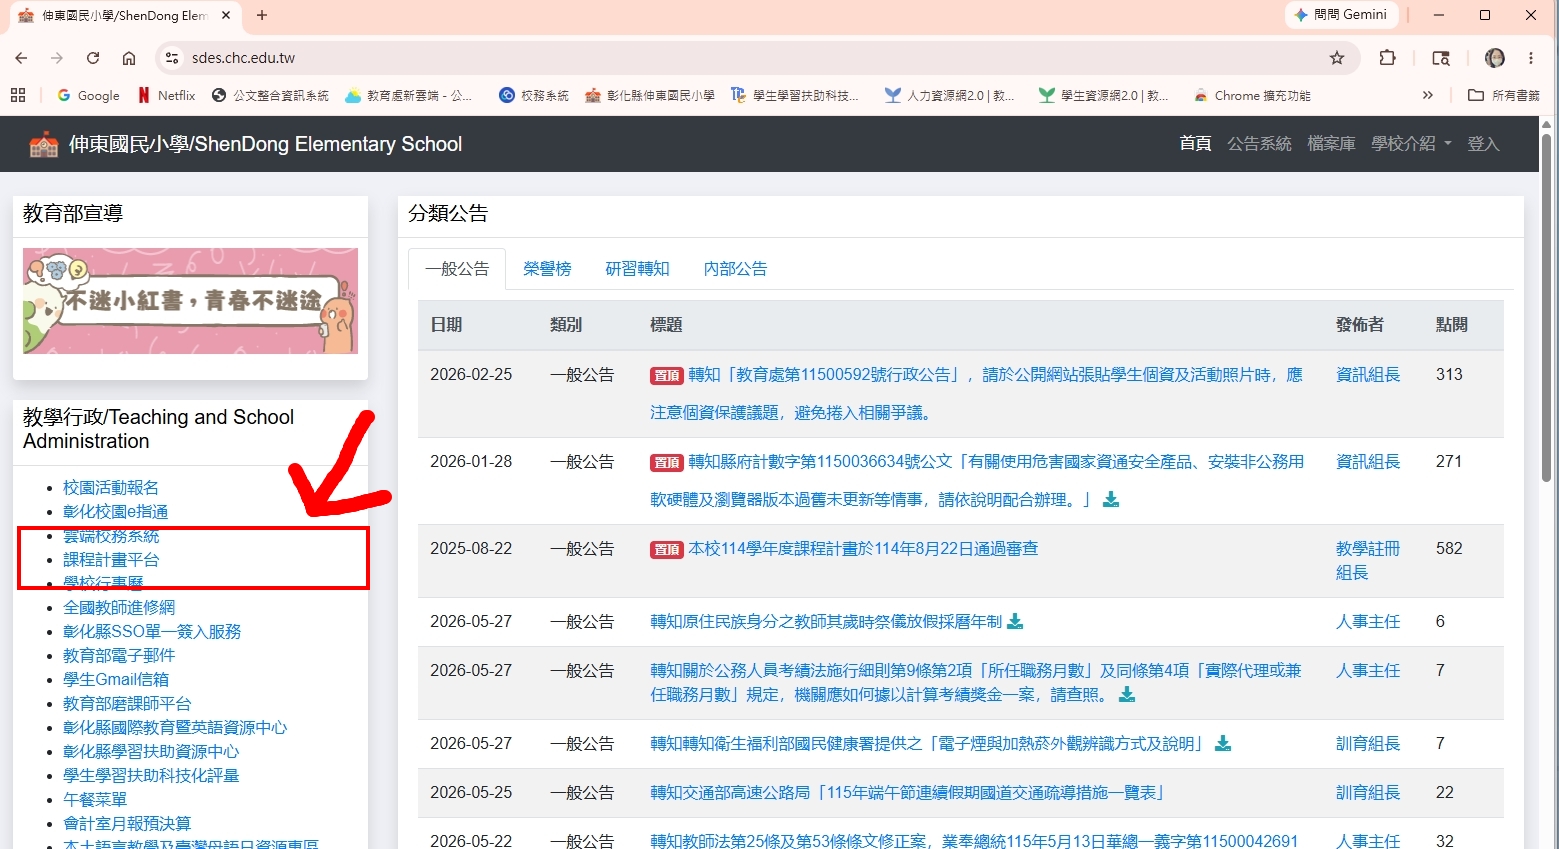Viewport: 1559px width, 849px height.
Task: Open the 公文整合資訊系統 bookmark
Action: [x=270, y=95]
